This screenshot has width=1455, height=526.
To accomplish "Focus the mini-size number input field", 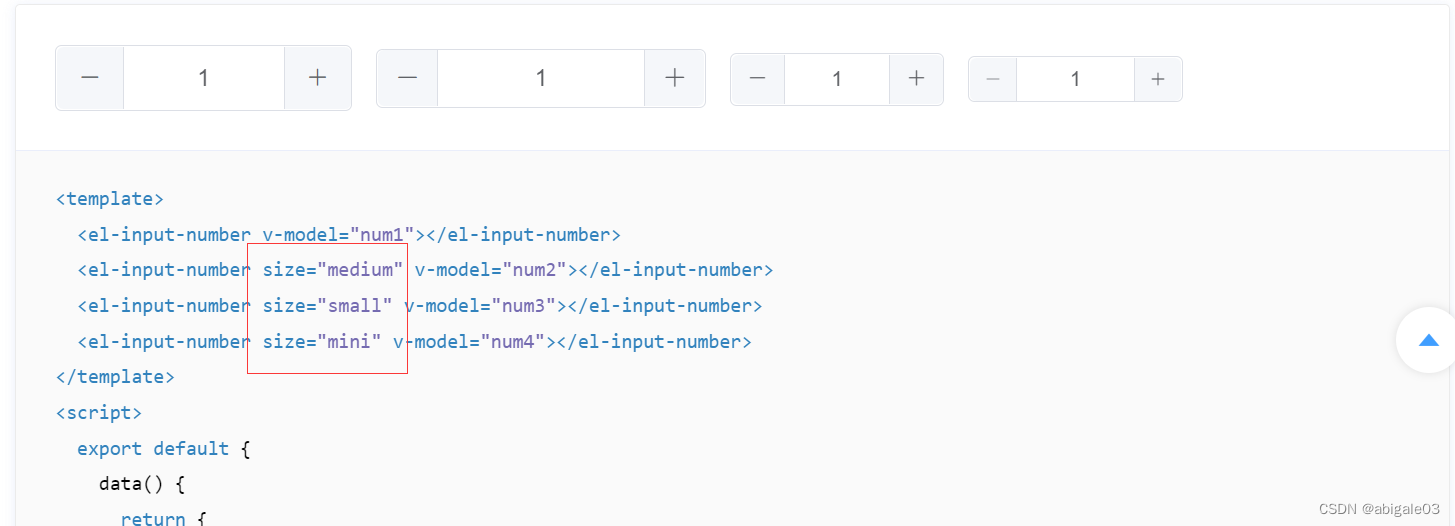I will tap(1076, 79).
